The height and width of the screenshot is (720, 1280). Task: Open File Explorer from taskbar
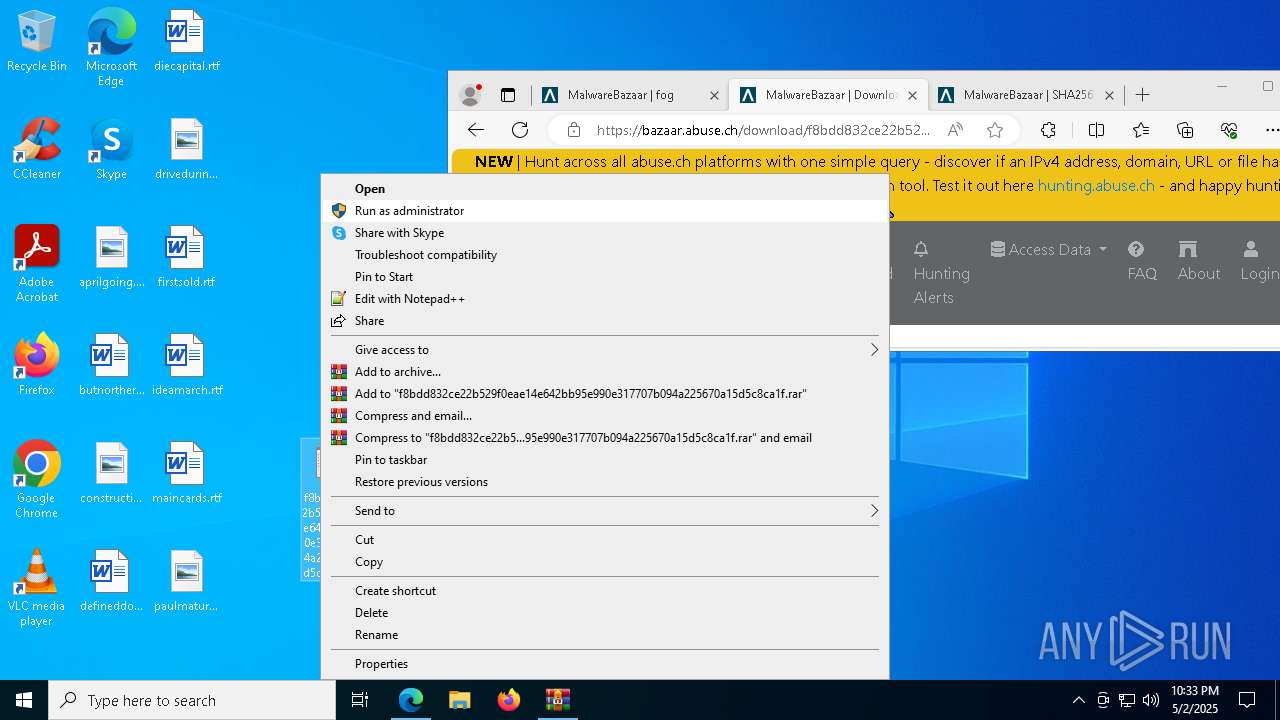click(460, 700)
